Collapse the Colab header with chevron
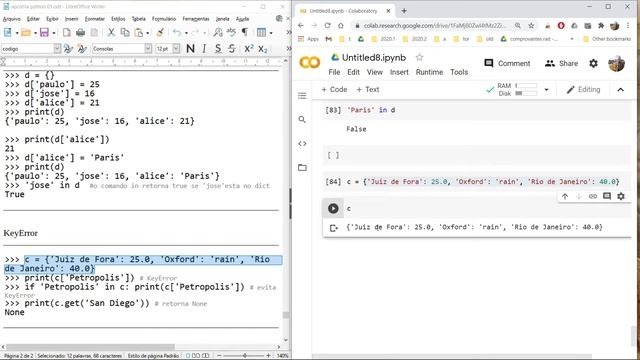 620,89
